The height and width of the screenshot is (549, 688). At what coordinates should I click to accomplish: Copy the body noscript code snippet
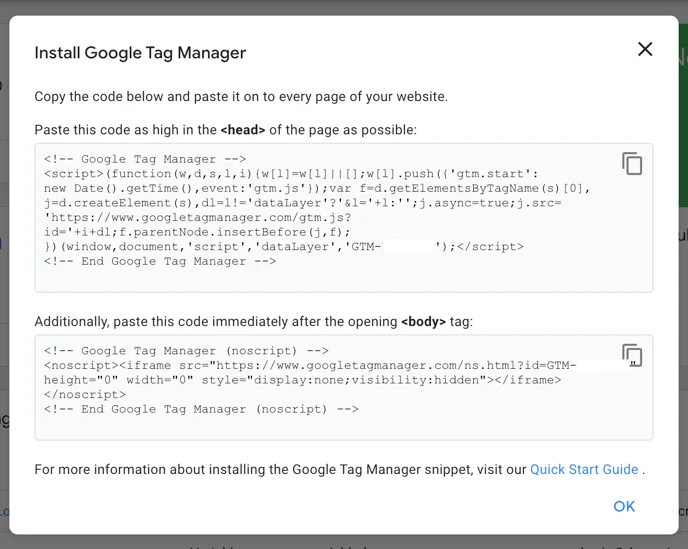632,355
